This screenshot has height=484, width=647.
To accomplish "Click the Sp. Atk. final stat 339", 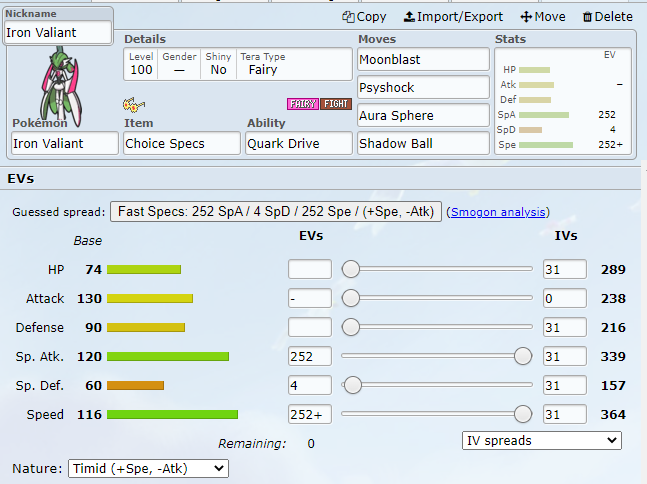I will click(x=613, y=357).
